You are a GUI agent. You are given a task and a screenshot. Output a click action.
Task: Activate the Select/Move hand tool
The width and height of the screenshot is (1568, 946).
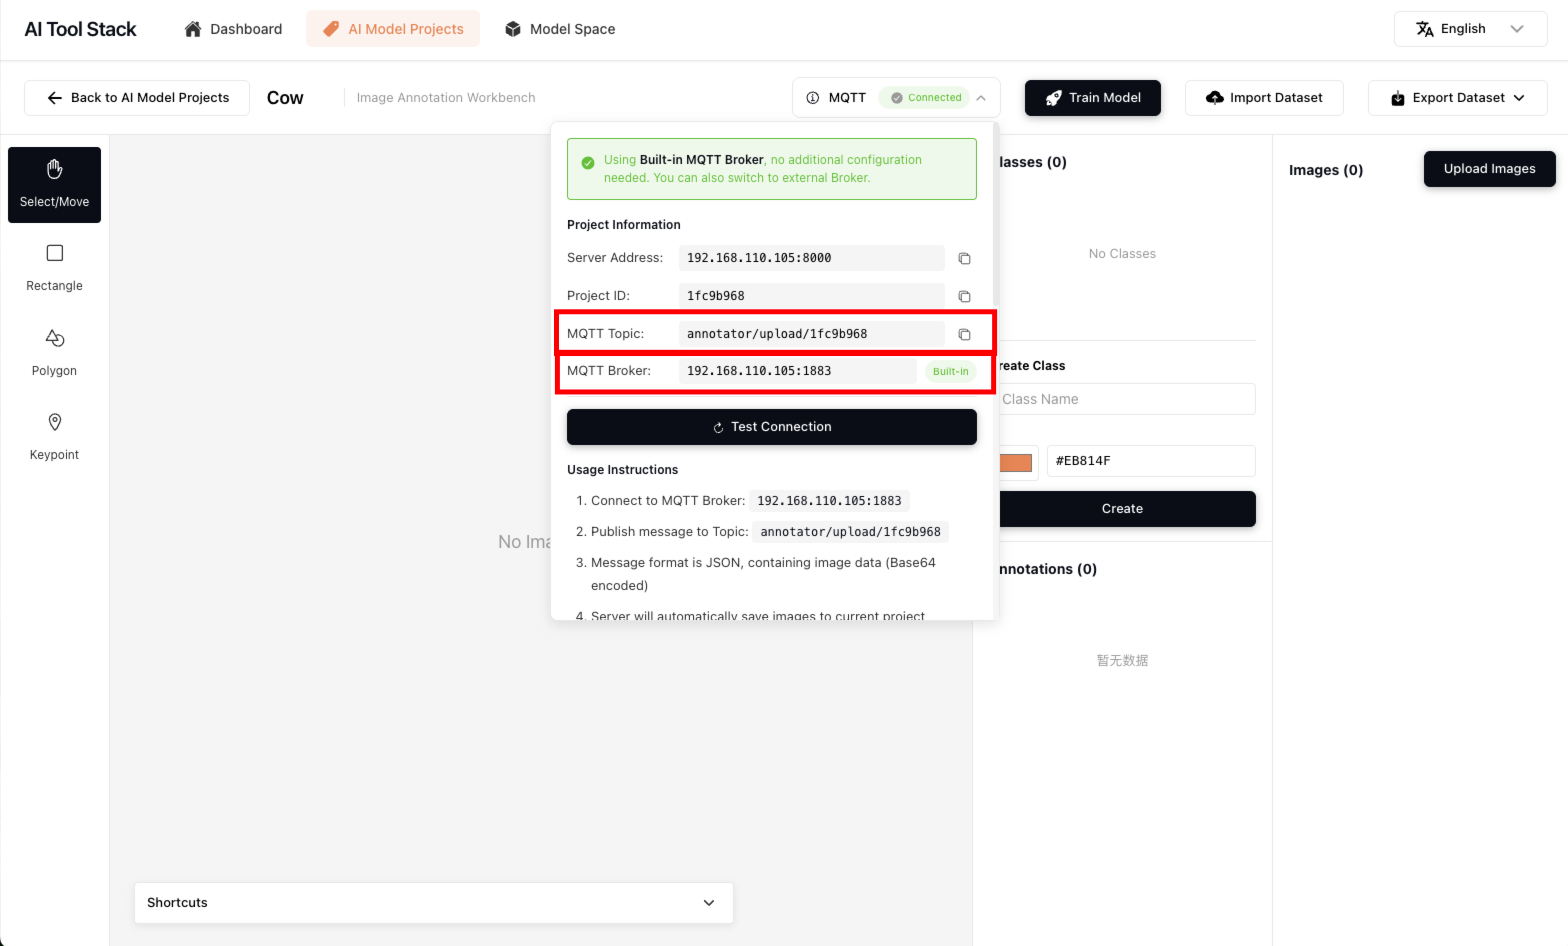(x=54, y=184)
